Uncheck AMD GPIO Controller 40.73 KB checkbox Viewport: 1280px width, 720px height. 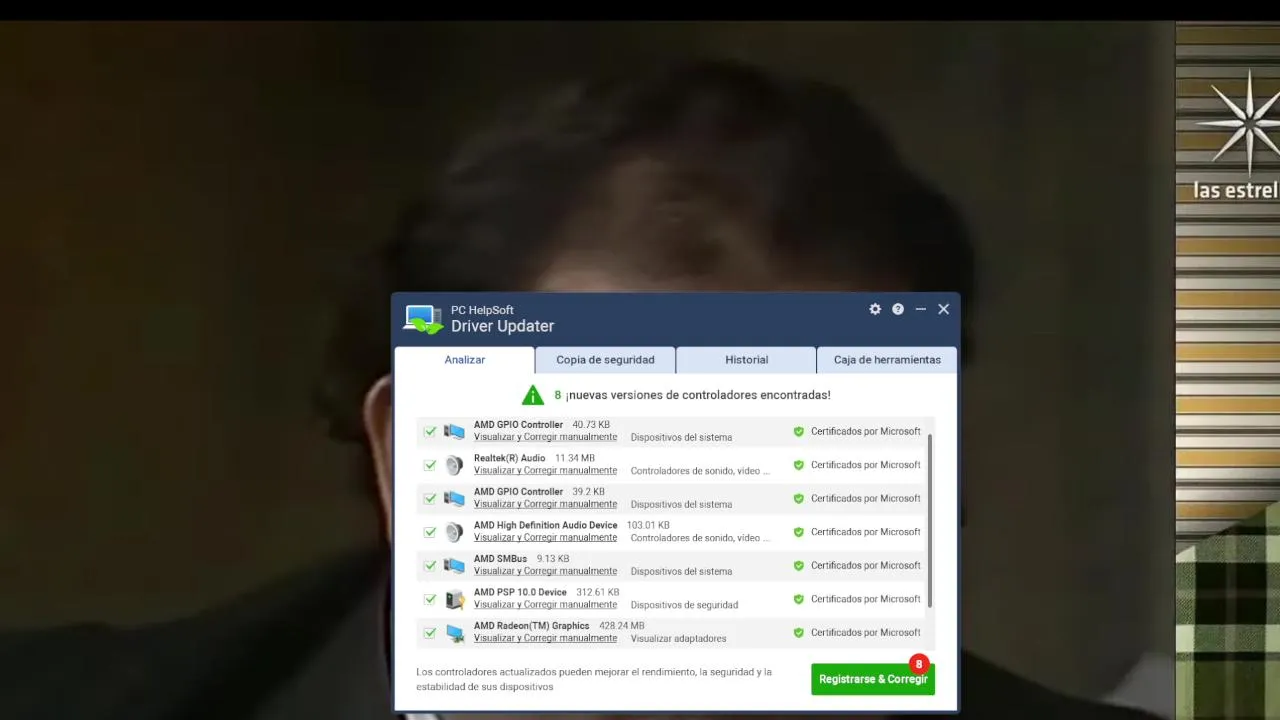(430, 432)
